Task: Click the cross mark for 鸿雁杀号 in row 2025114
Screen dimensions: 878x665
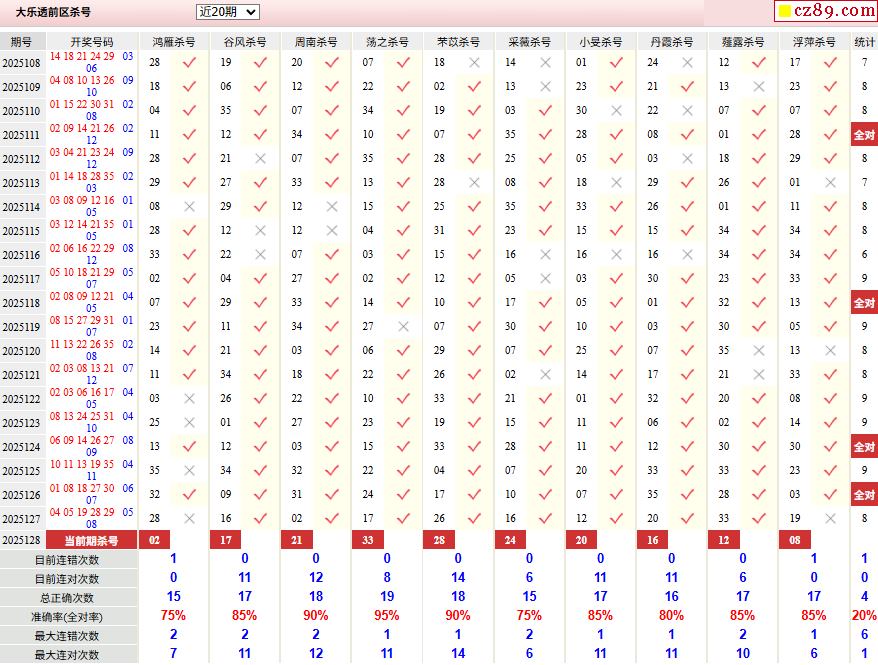Action: pyautogui.click(x=189, y=207)
